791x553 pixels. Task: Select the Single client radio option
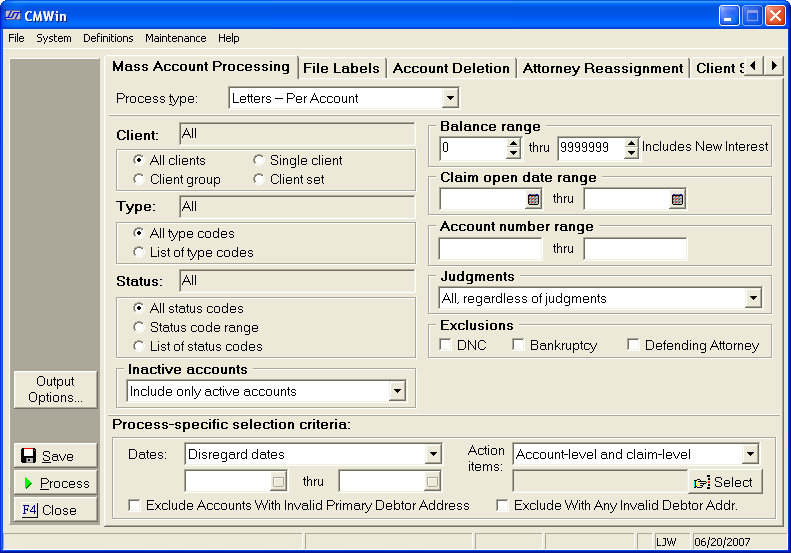tap(259, 160)
